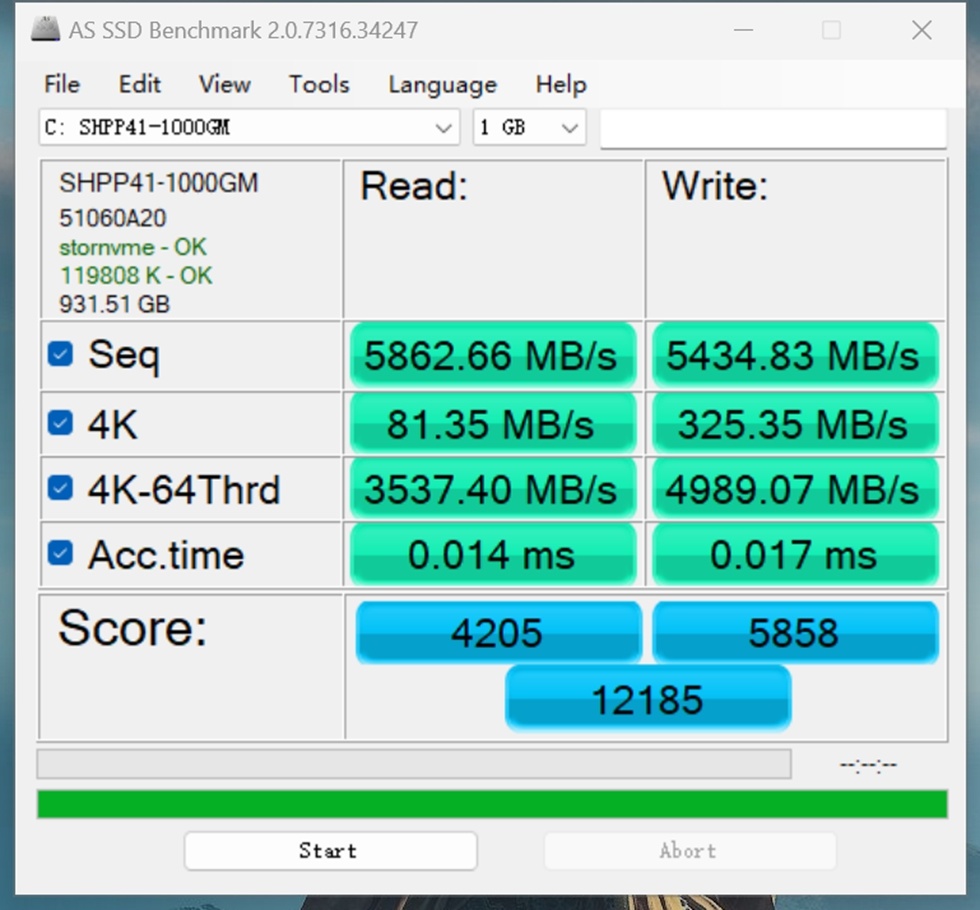The image size is (980, 910).
Task: Open the View menu
Action: pyautogui.click(x=224, y=84)
